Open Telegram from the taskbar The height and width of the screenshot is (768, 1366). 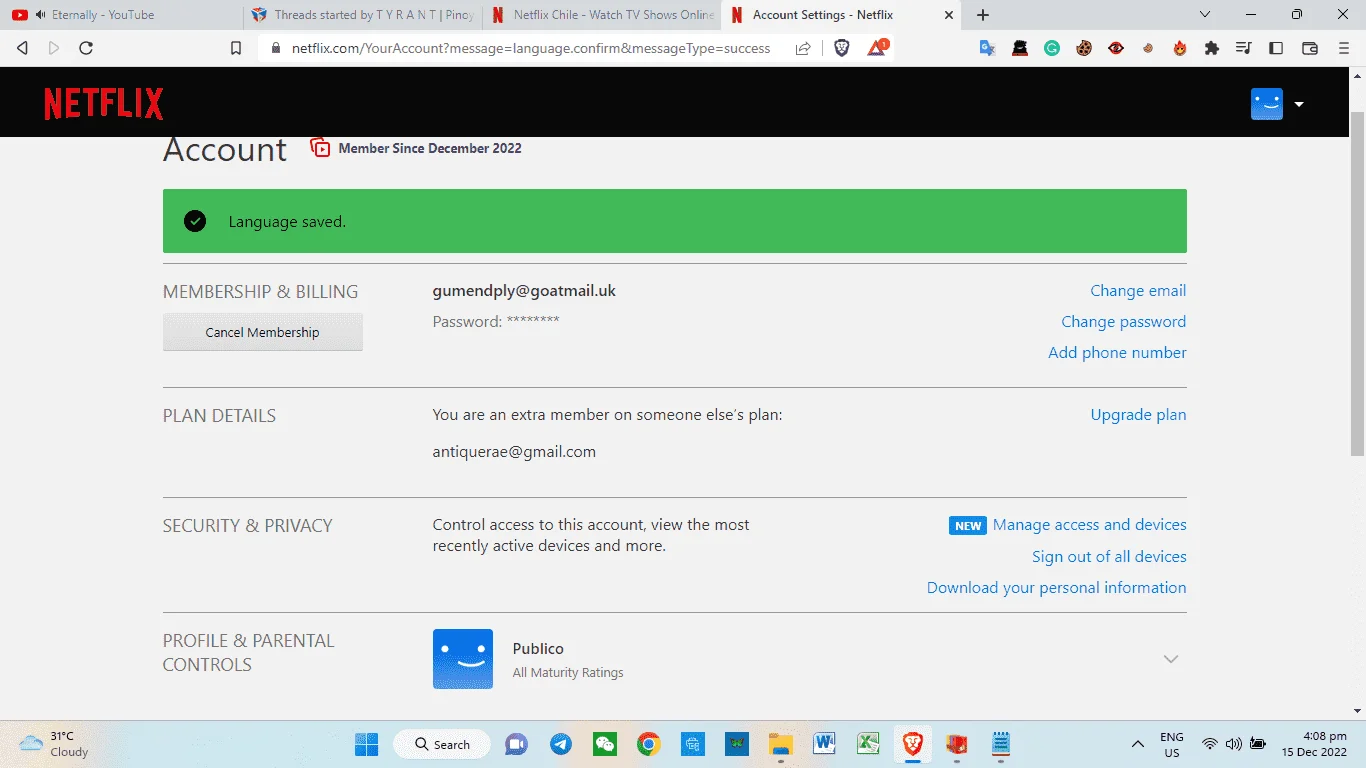[561, 744]
